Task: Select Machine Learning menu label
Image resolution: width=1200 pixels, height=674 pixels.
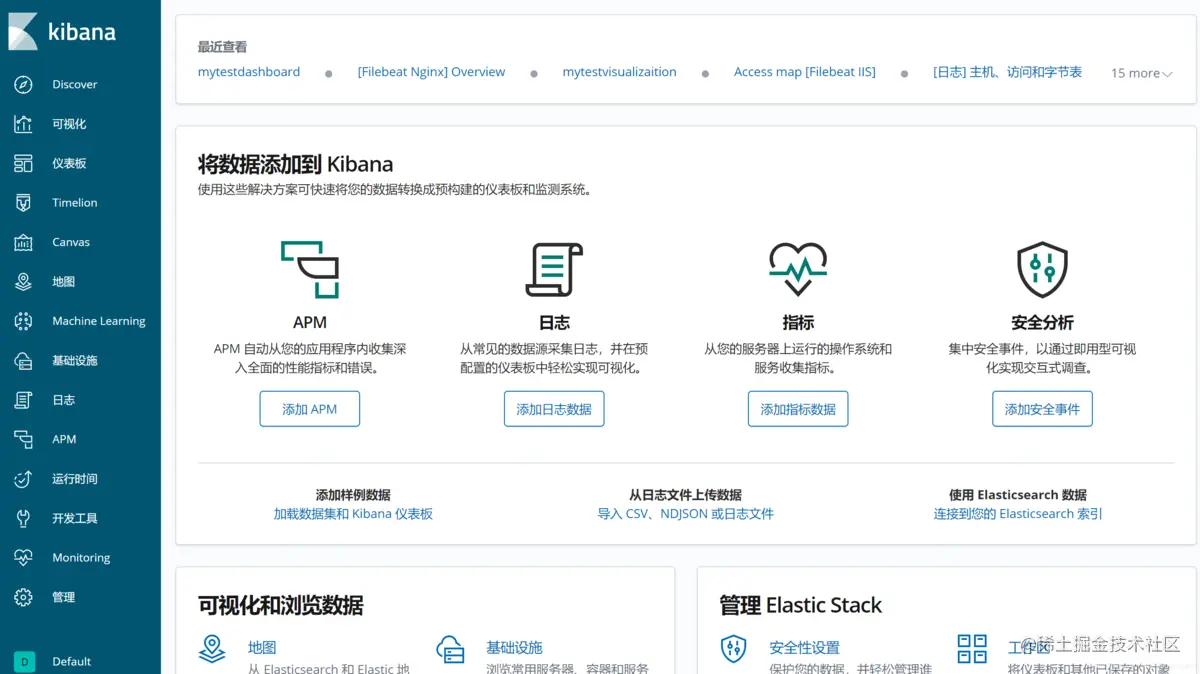Action: (99, 321)
